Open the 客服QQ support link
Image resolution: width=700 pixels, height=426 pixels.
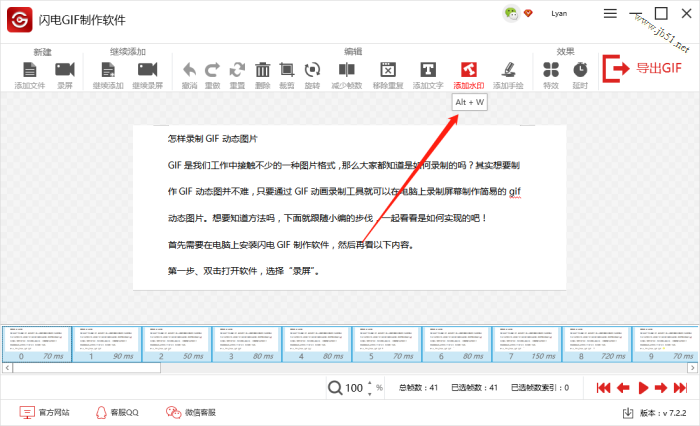[117, 413]
